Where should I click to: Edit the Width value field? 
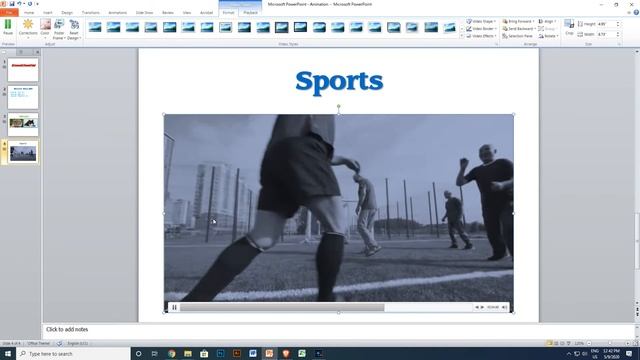pos(608,34)
